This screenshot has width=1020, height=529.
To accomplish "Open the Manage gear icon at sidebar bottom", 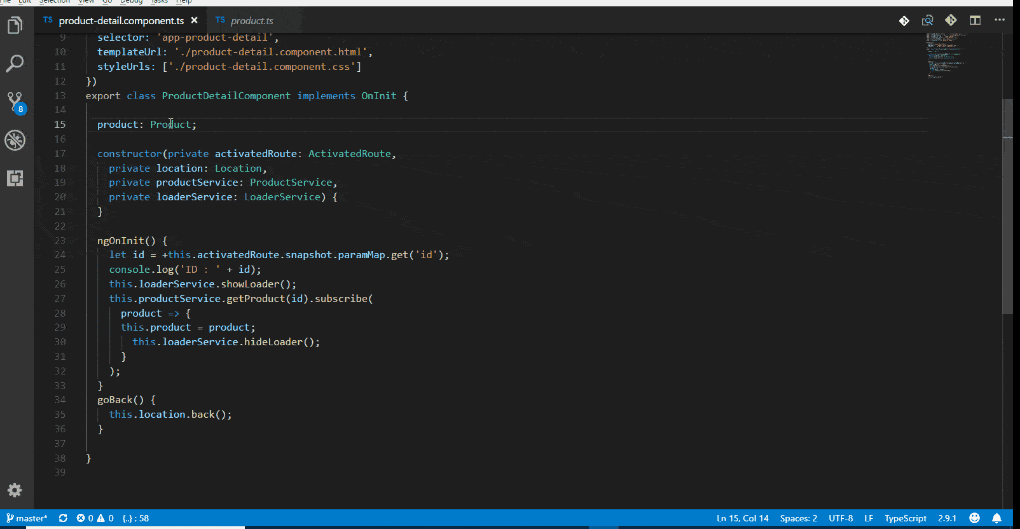I will tap(15, 490).
